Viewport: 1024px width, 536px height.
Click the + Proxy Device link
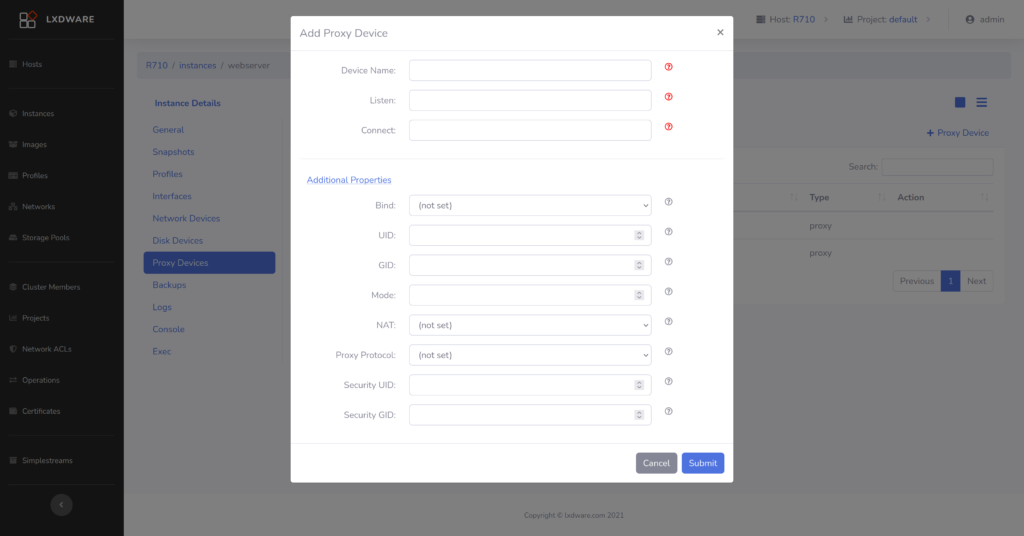pos(957,133)
